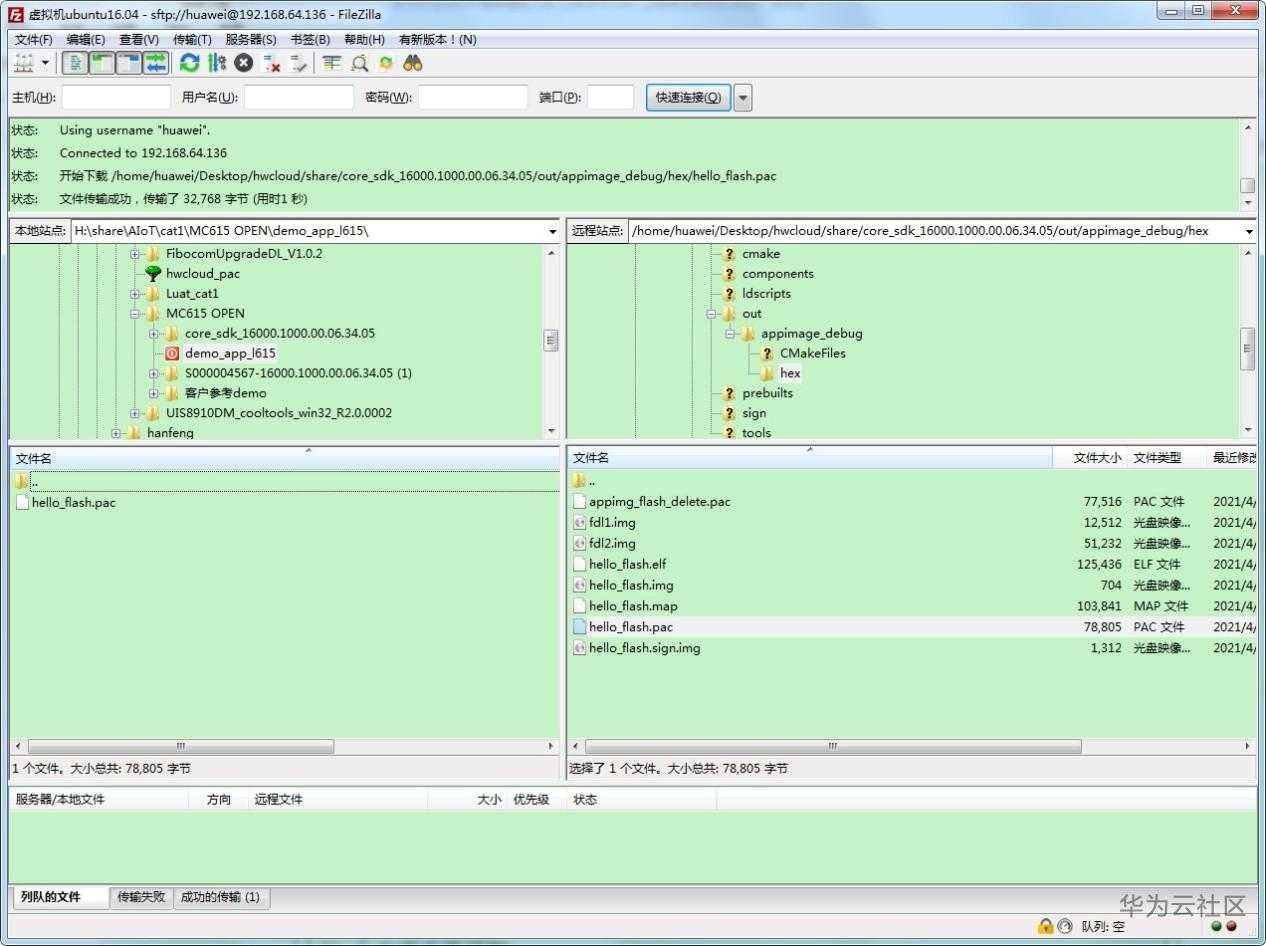The height and width of the screenshot is (946, 1266).
Task: Open directory listing filters dialog
Action: (332, 63)
